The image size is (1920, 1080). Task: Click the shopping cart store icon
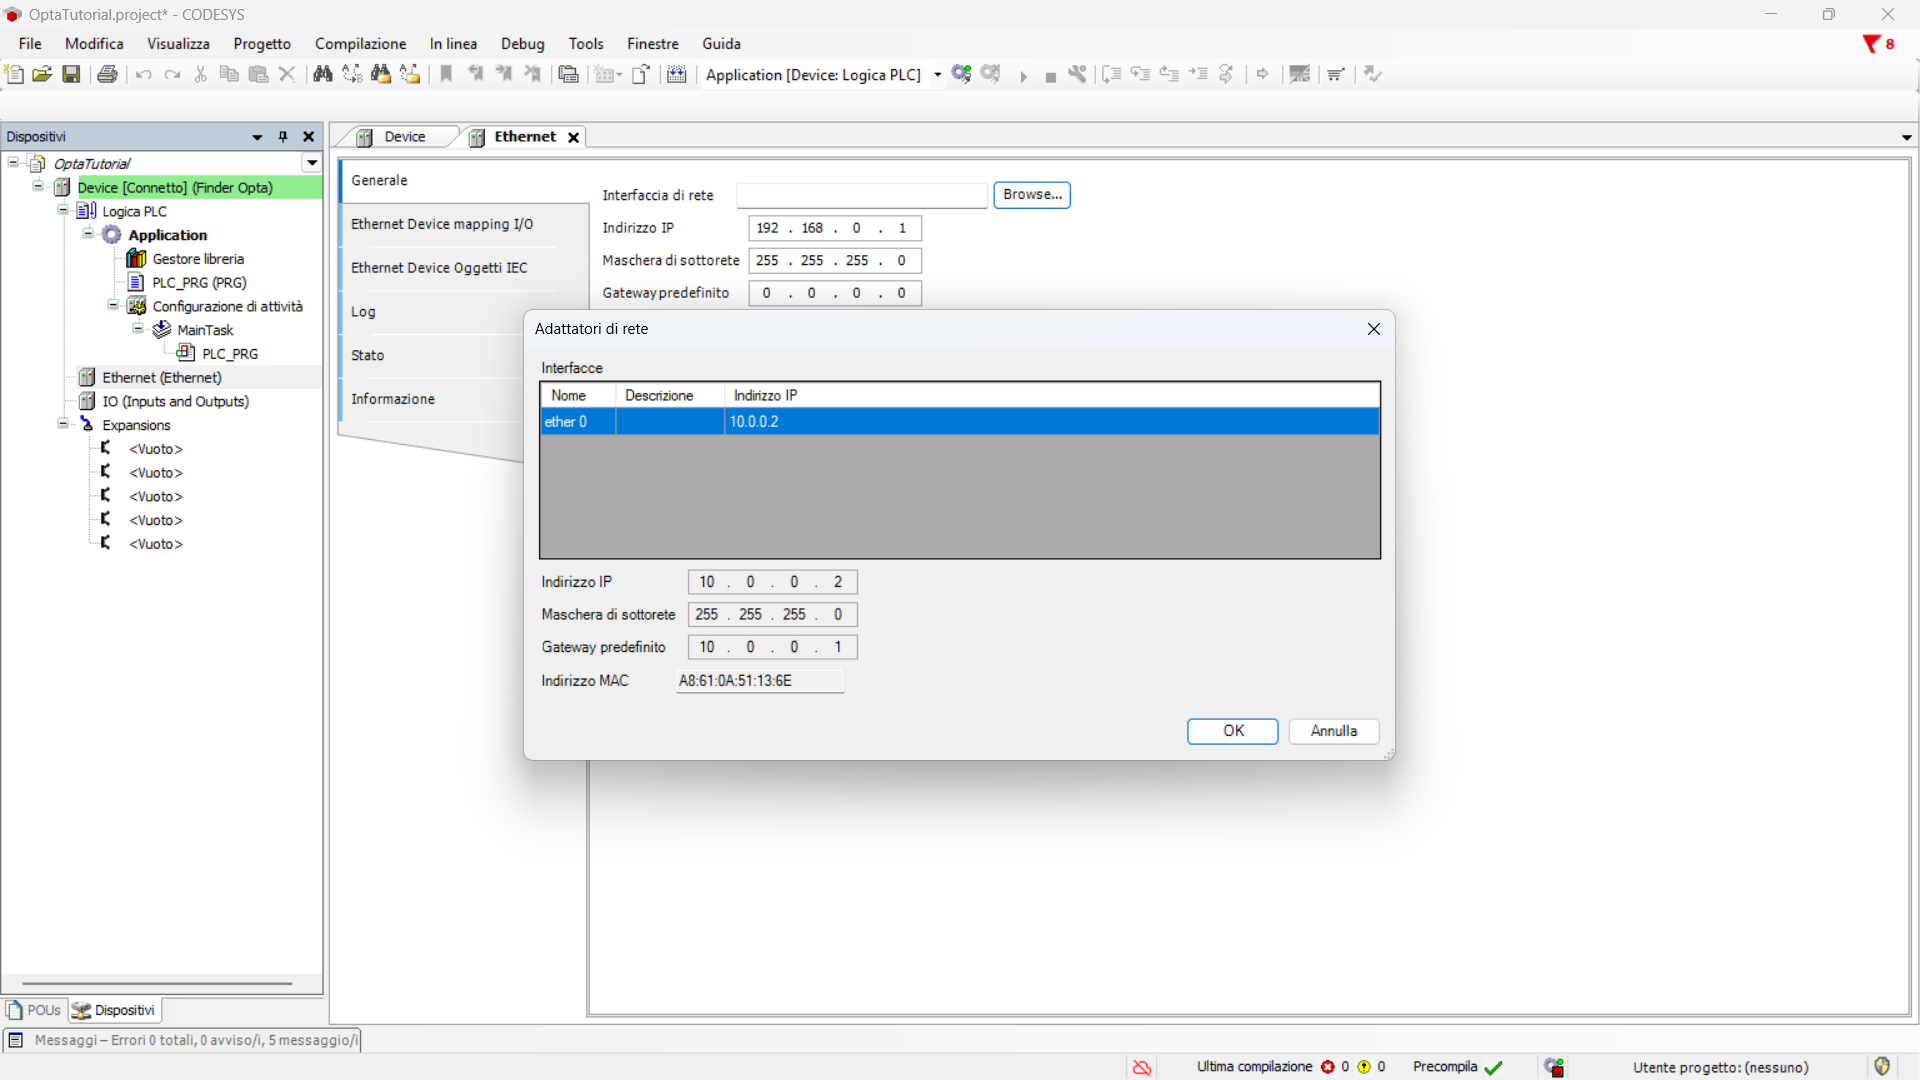1335,74
